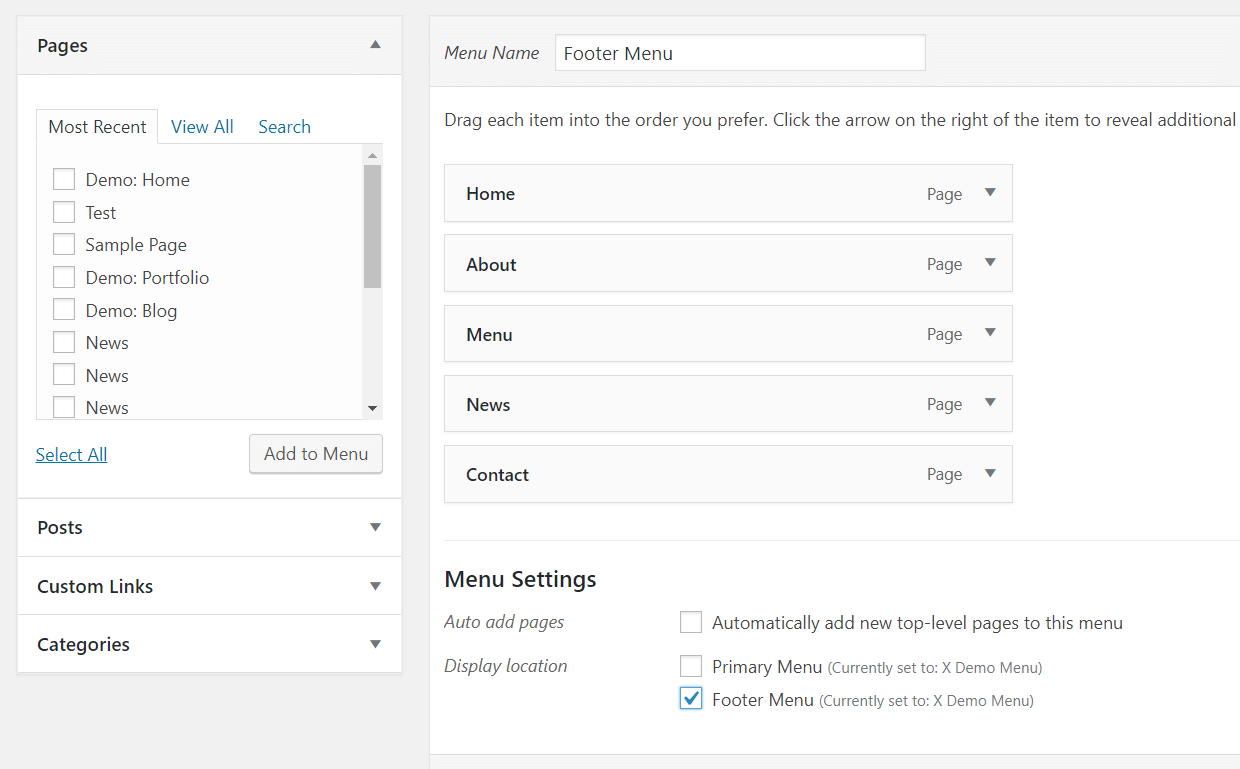Check the Demo: Portfolio checkbox
1240x769 pixels.
pos(64,276)
